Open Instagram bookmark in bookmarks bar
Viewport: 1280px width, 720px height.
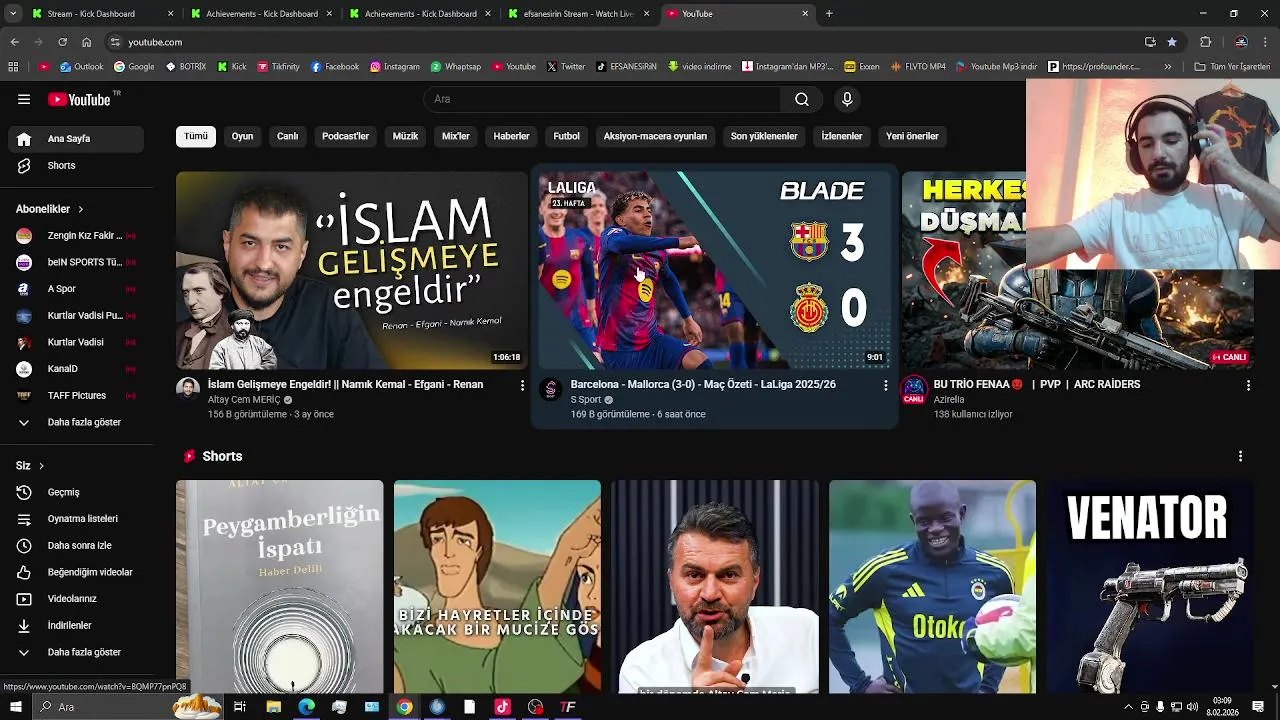click(x=395, y=67)
